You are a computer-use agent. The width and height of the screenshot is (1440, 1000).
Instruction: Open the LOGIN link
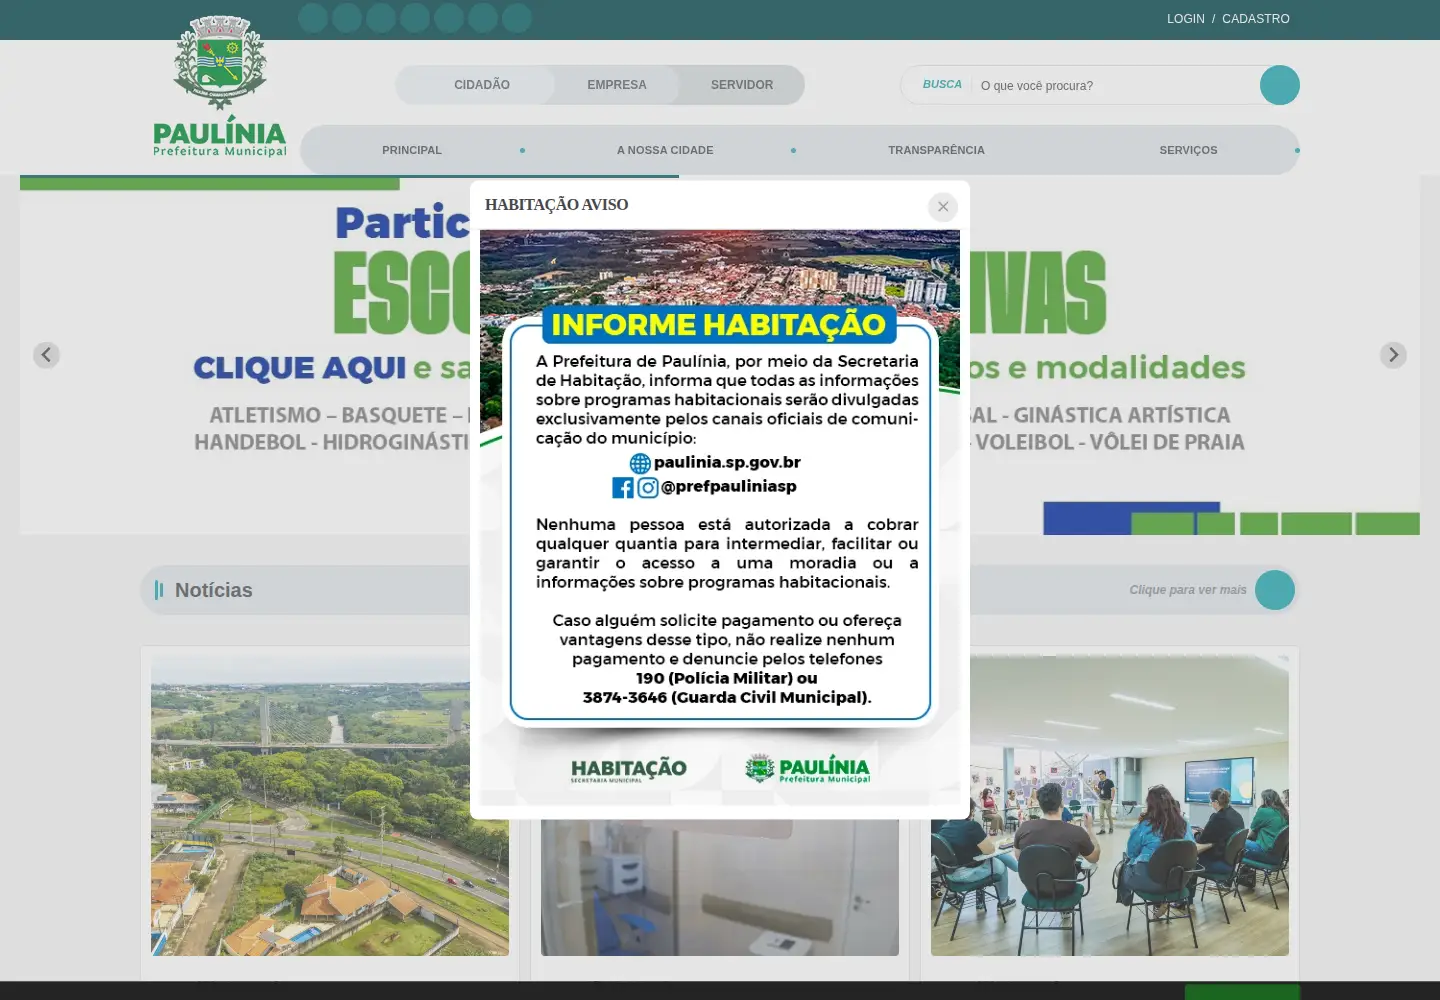click(1186, 19)
